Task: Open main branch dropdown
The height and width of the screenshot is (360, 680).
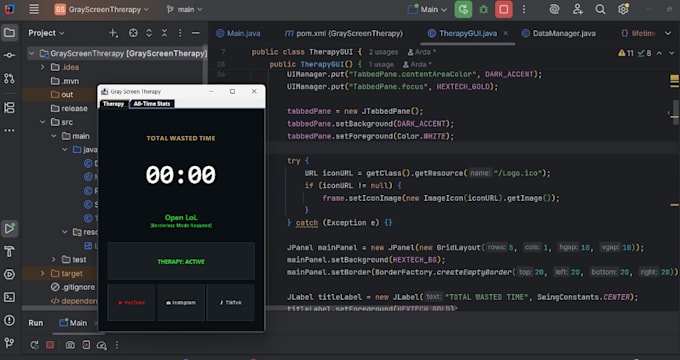Action: pos(185,9)
